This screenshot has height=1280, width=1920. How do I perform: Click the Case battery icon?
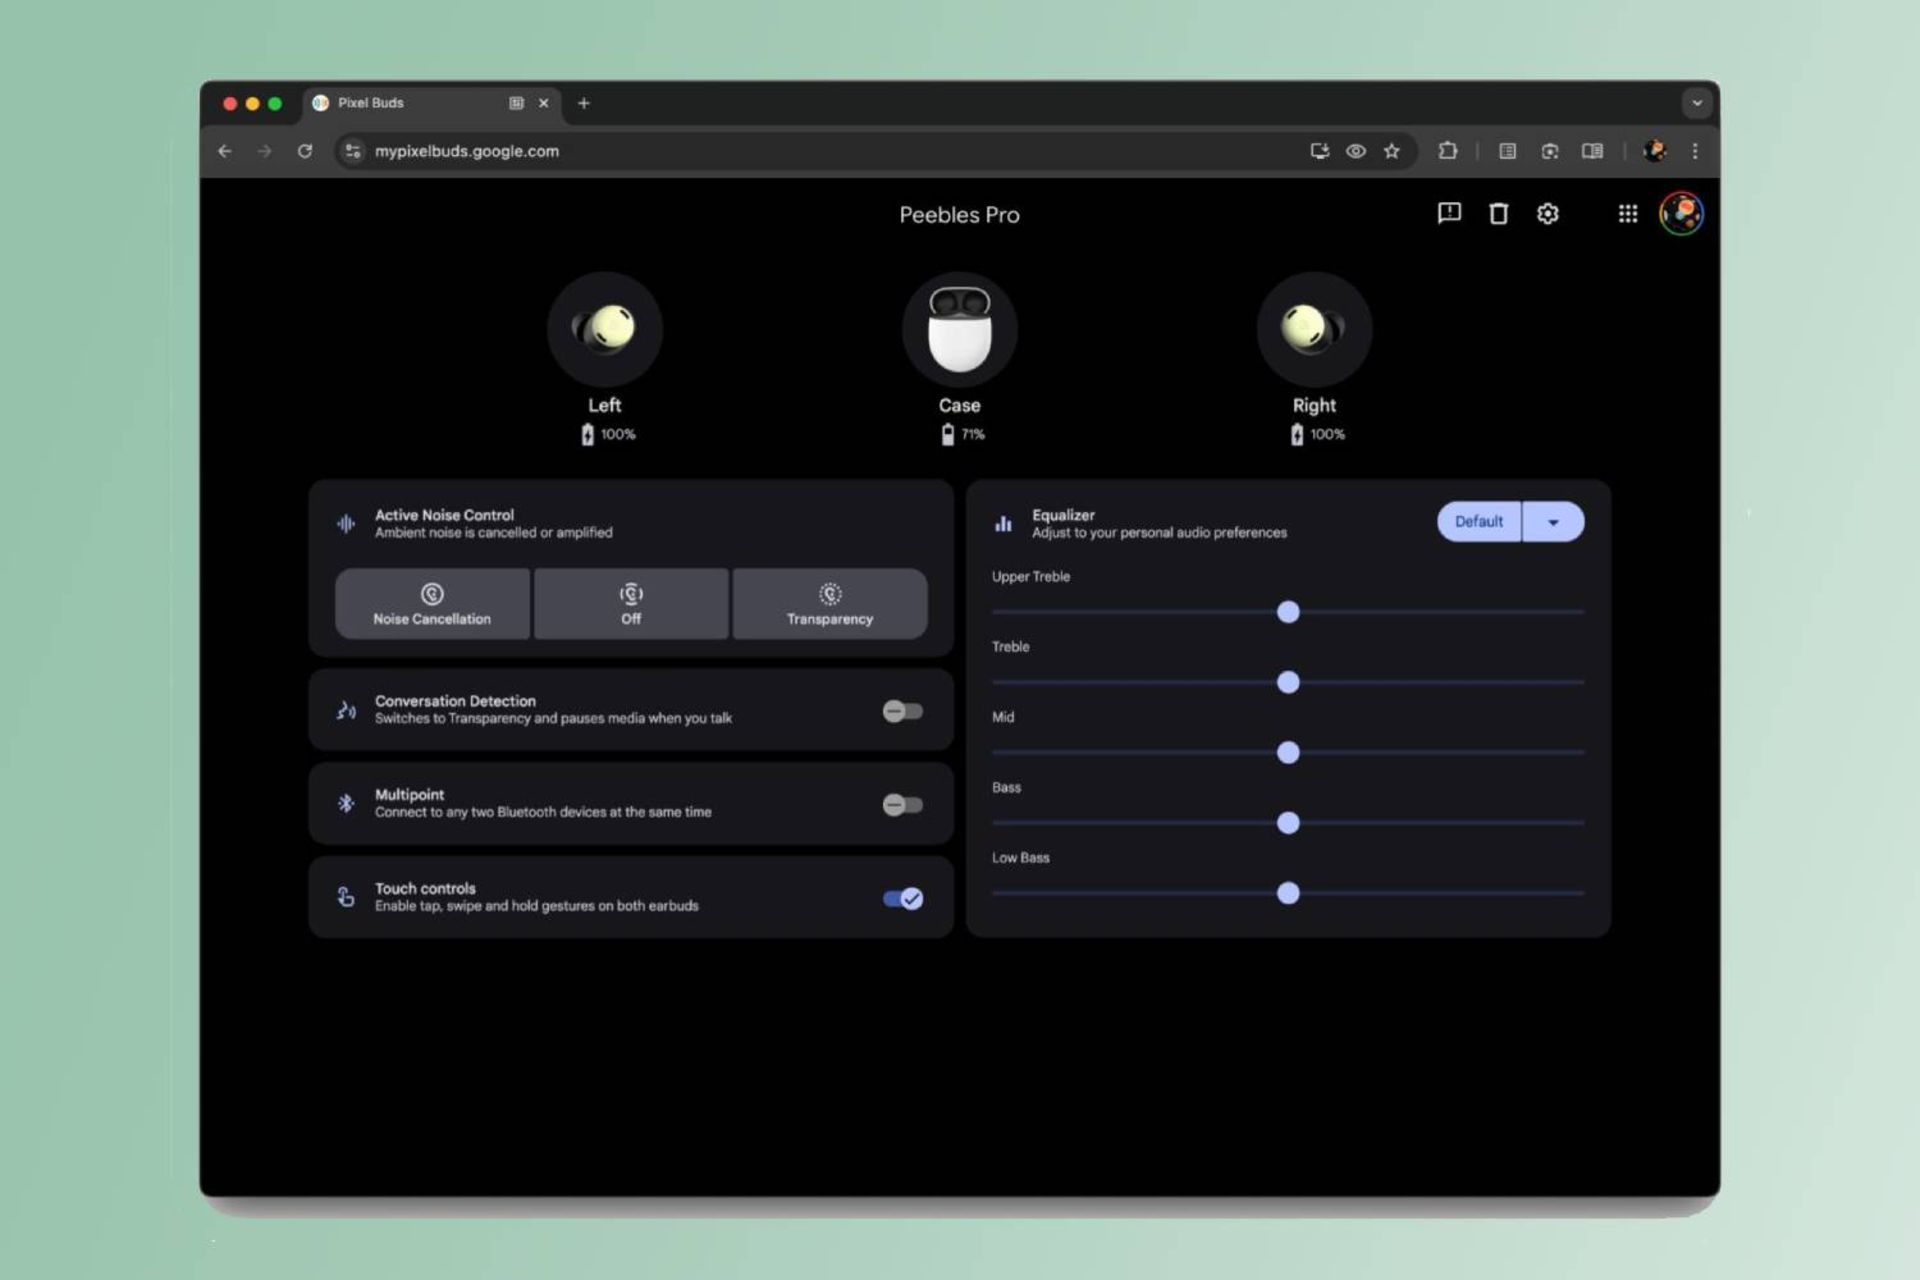coord(947,434)
